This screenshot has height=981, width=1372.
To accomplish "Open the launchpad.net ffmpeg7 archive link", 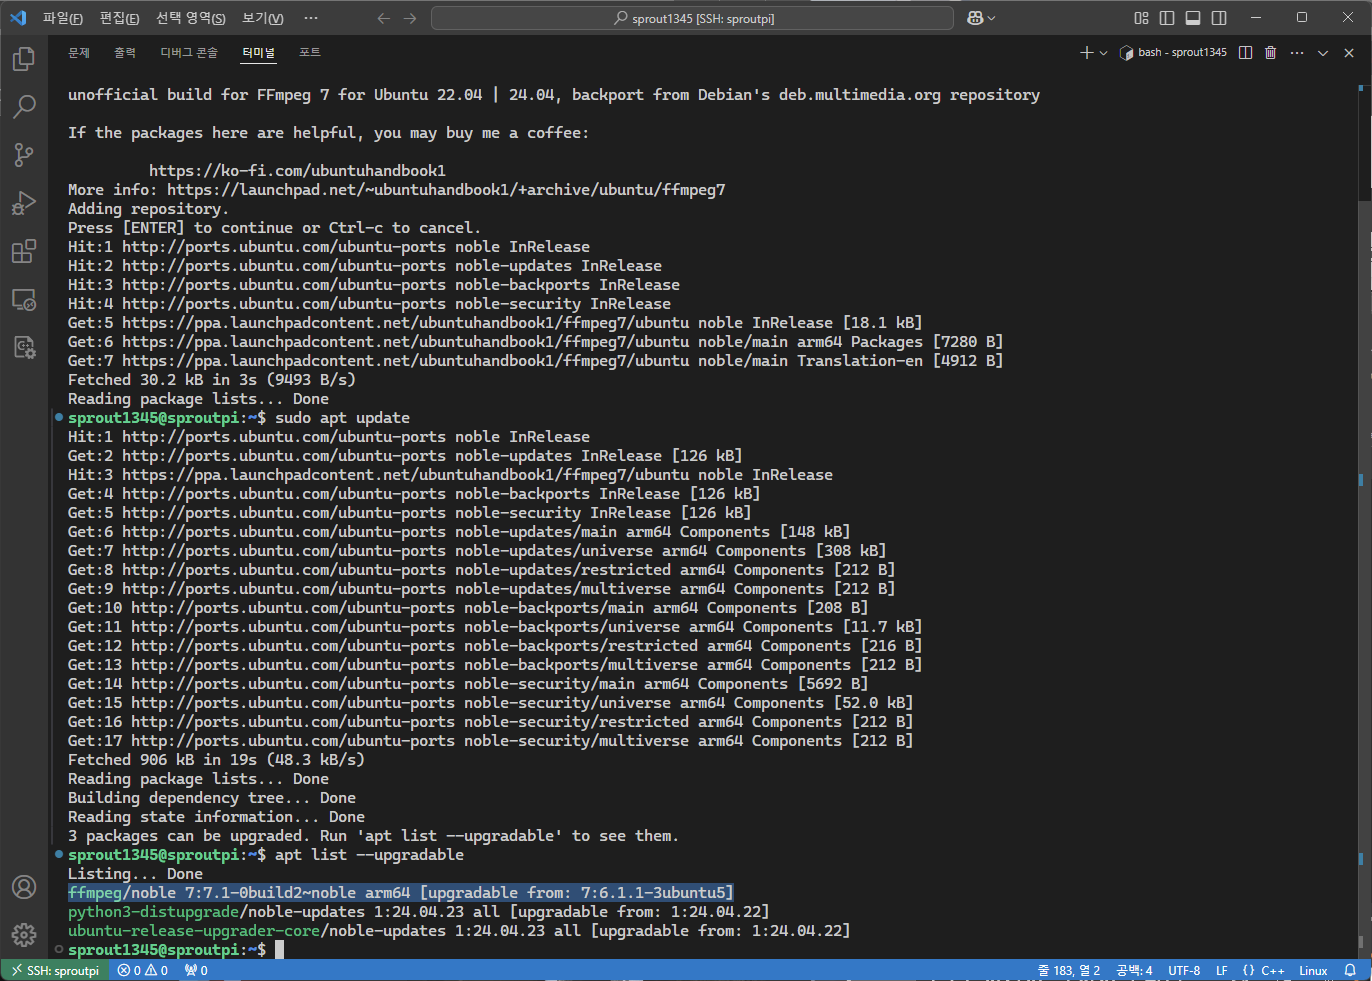I will (446, 189).
